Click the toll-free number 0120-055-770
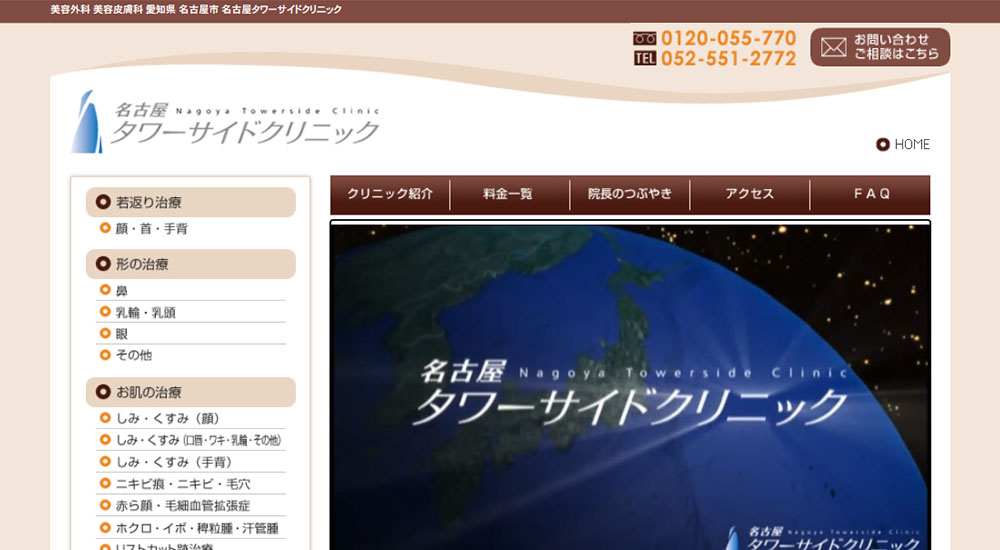Viewport: 1000px width, 550px height. tap(728, 38)
